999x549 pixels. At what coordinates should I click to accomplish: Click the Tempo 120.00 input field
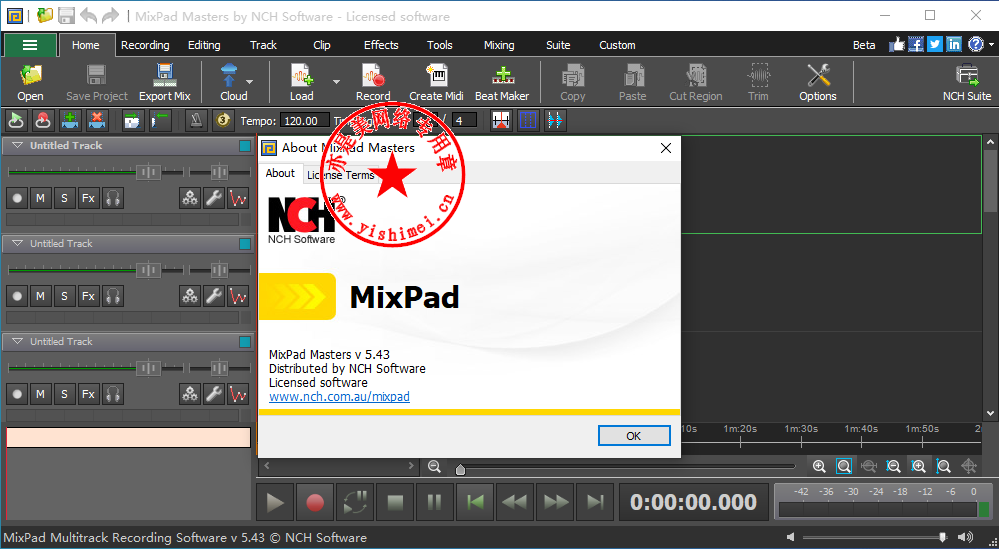tap(305, 120)
